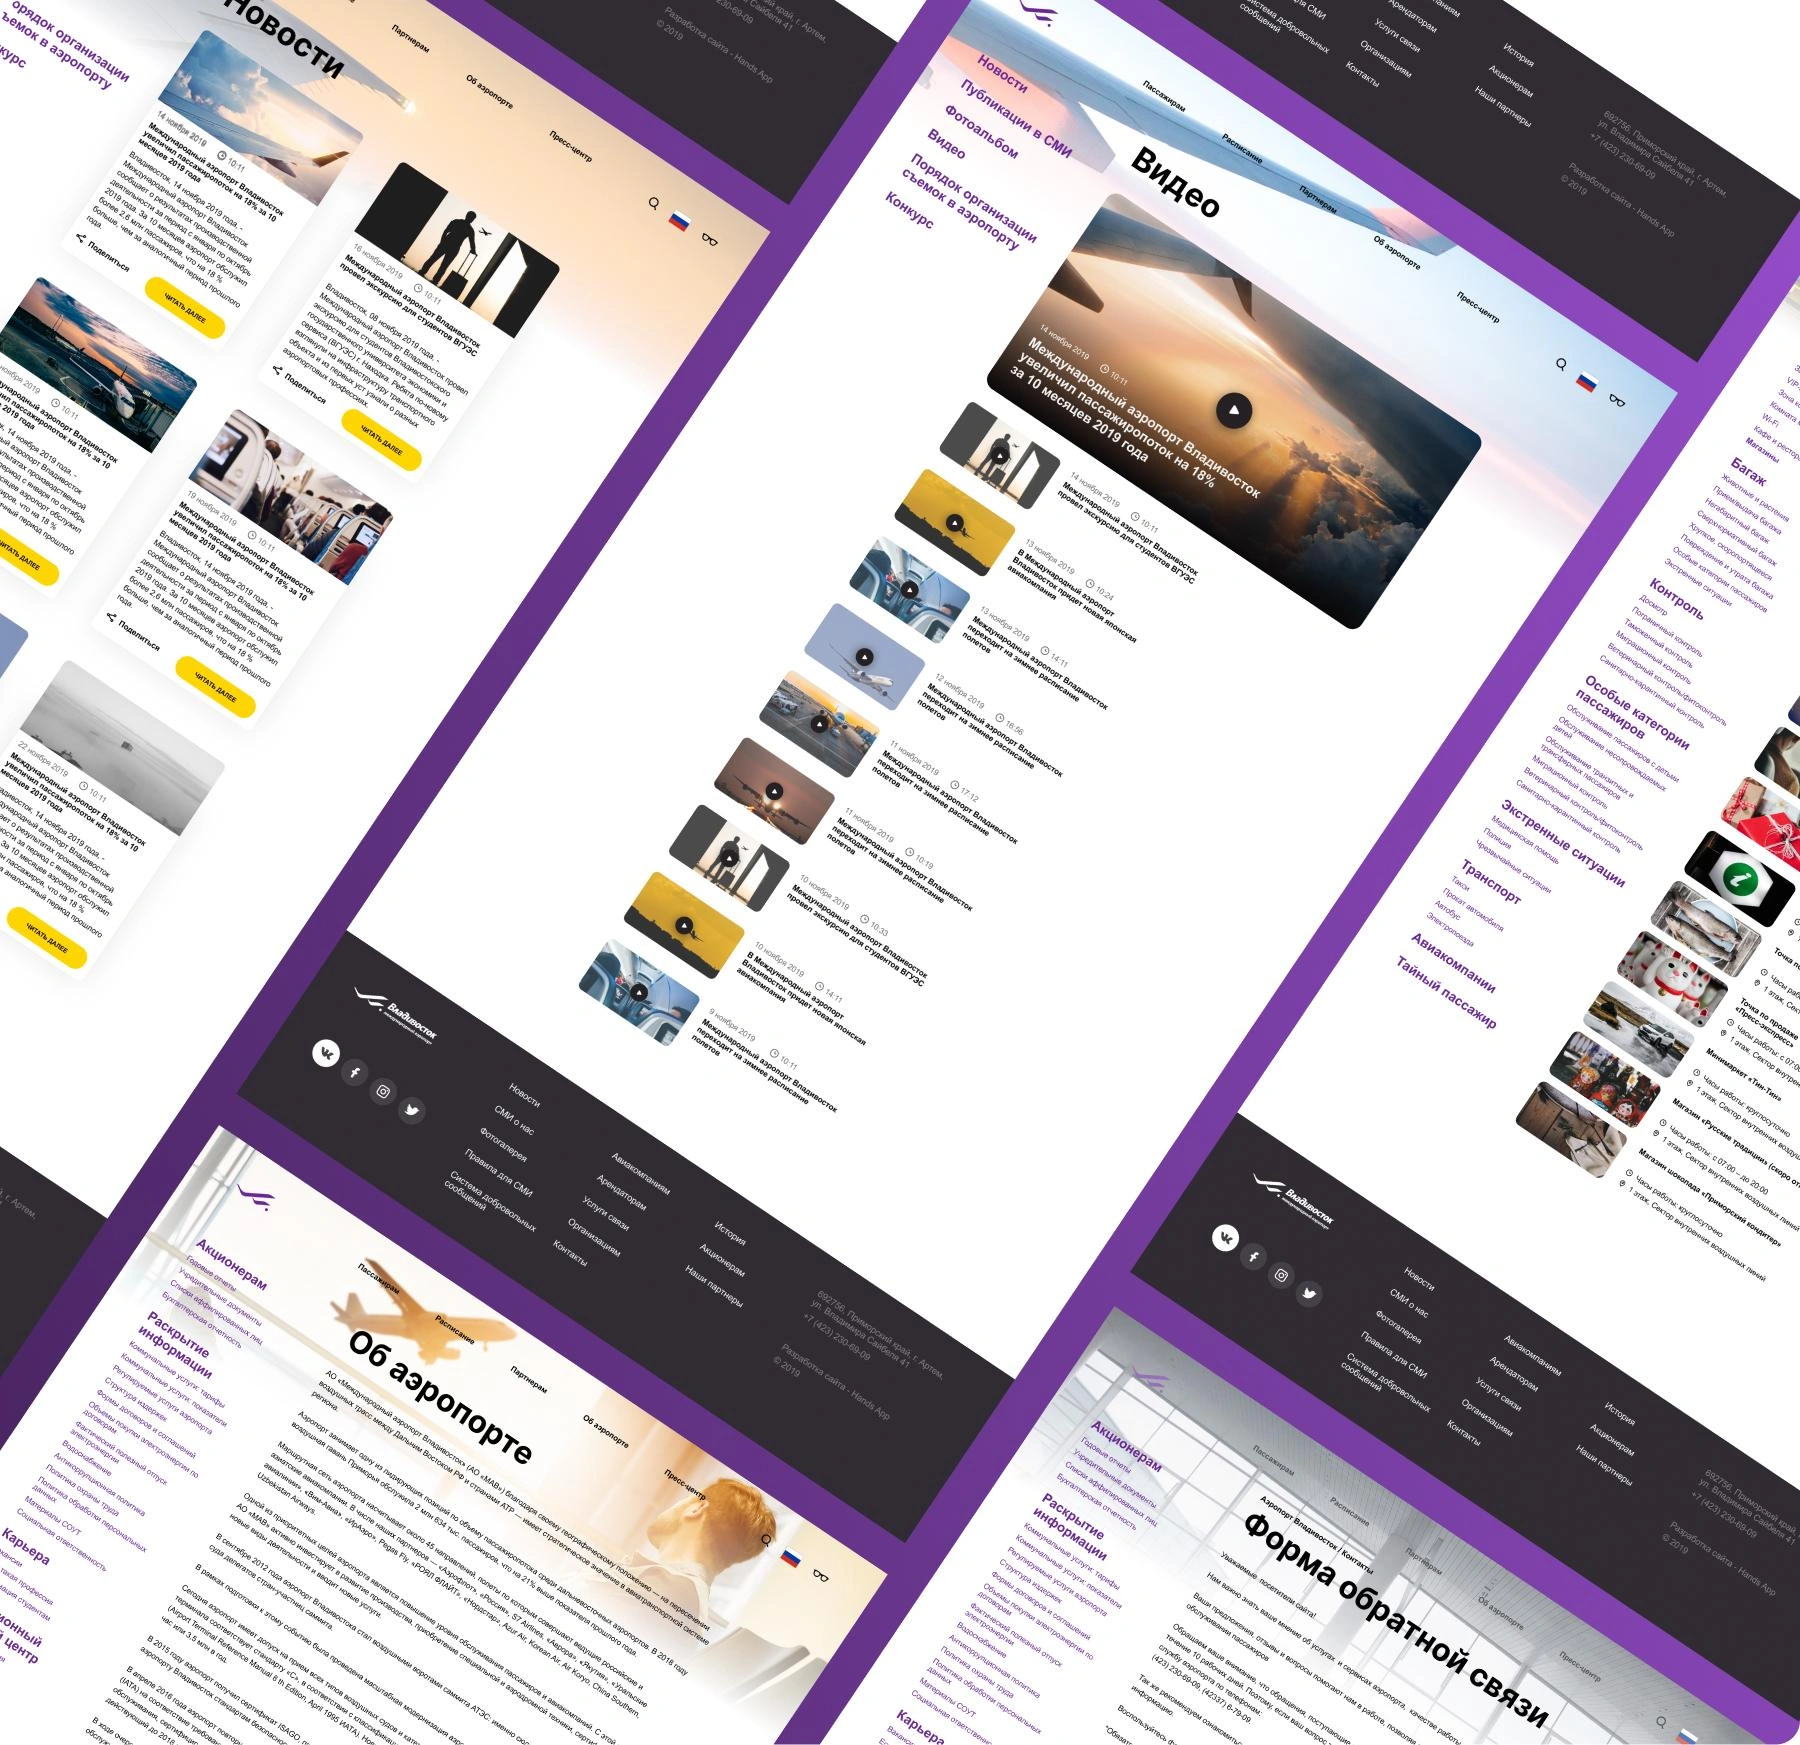Play the video dated 13 ноября 2019 14:11

[x=910, y=589]
